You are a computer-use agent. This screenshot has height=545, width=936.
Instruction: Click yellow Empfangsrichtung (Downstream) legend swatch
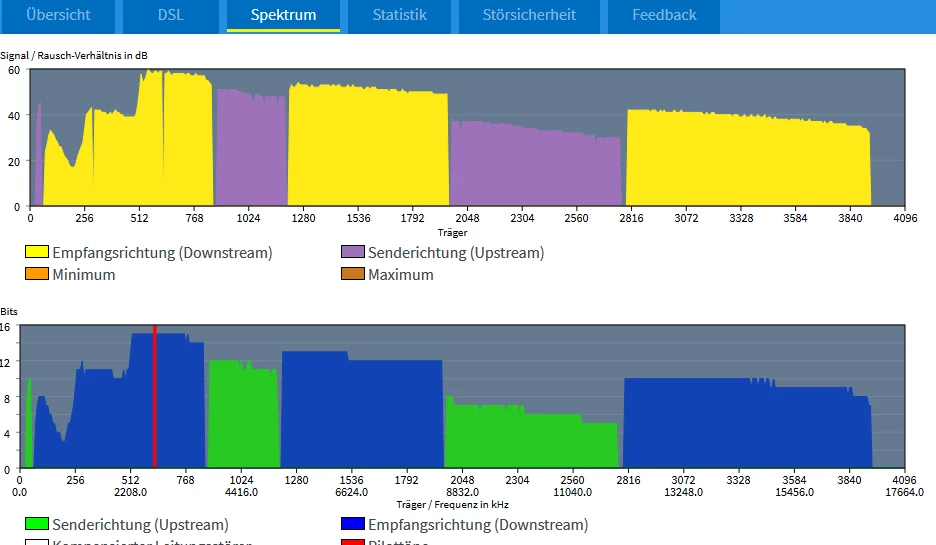pyautogui.click(x=36, y=252)
